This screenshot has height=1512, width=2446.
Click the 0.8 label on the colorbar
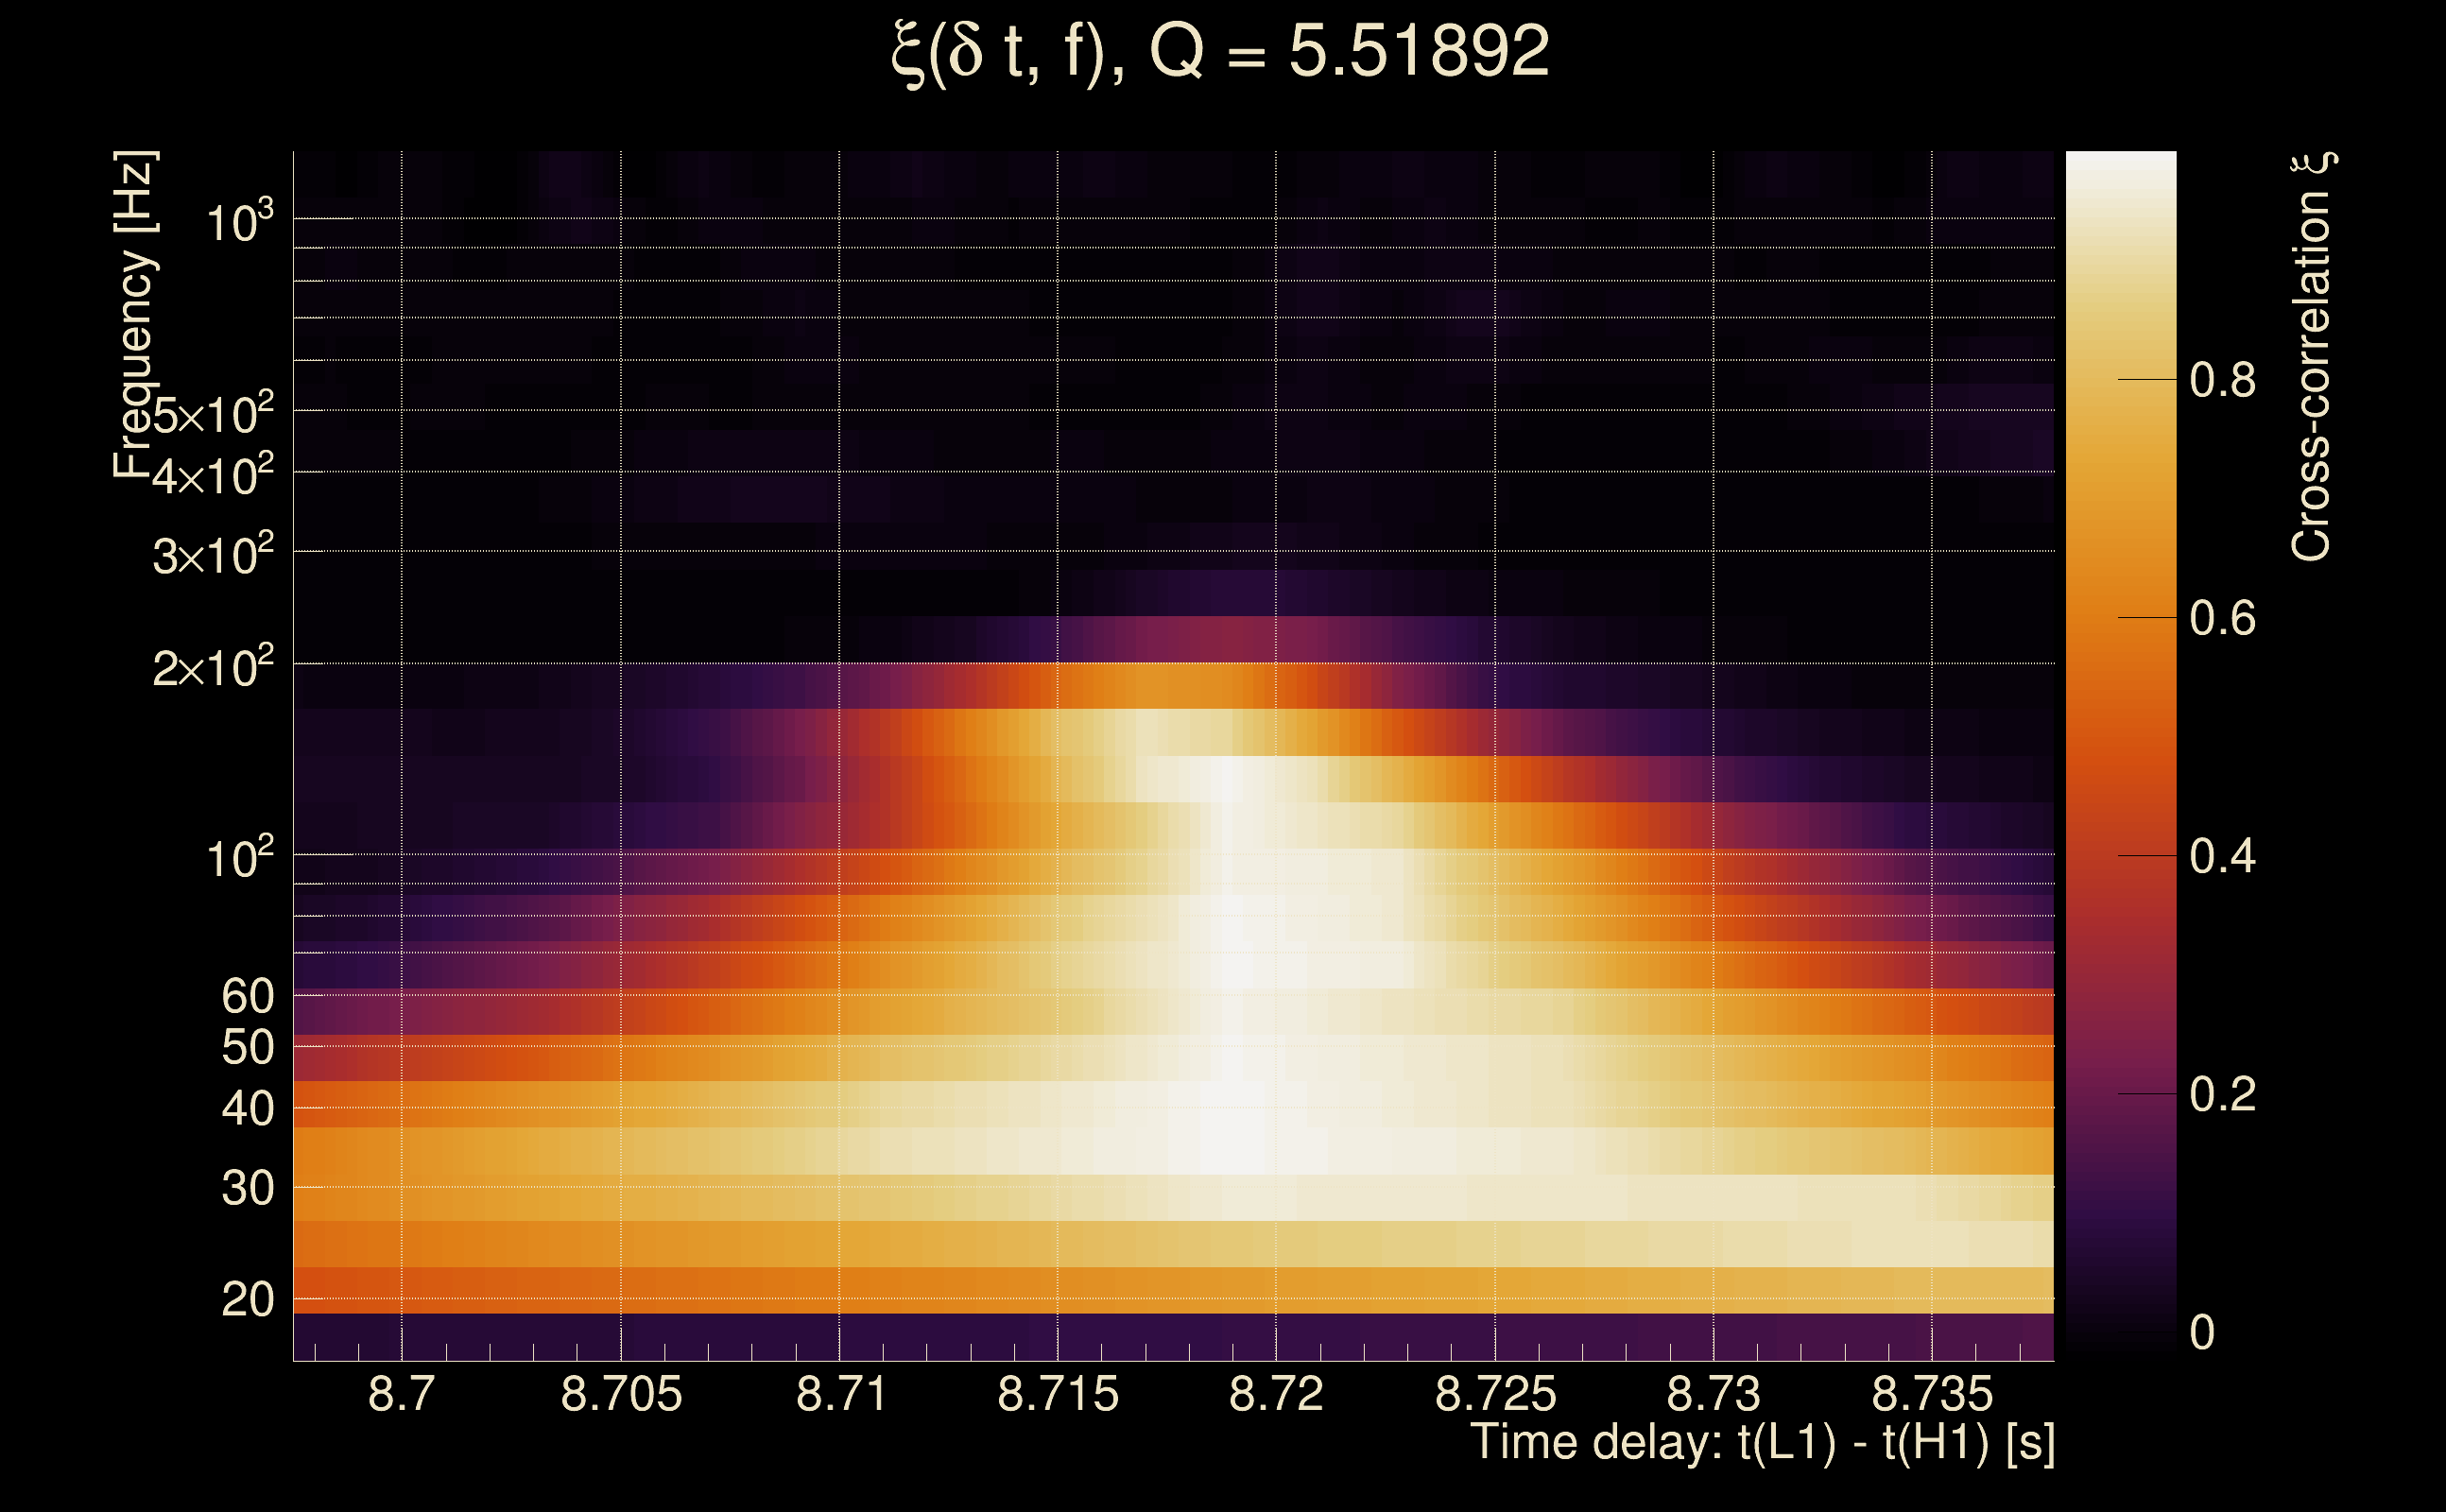coord(2222,380)
